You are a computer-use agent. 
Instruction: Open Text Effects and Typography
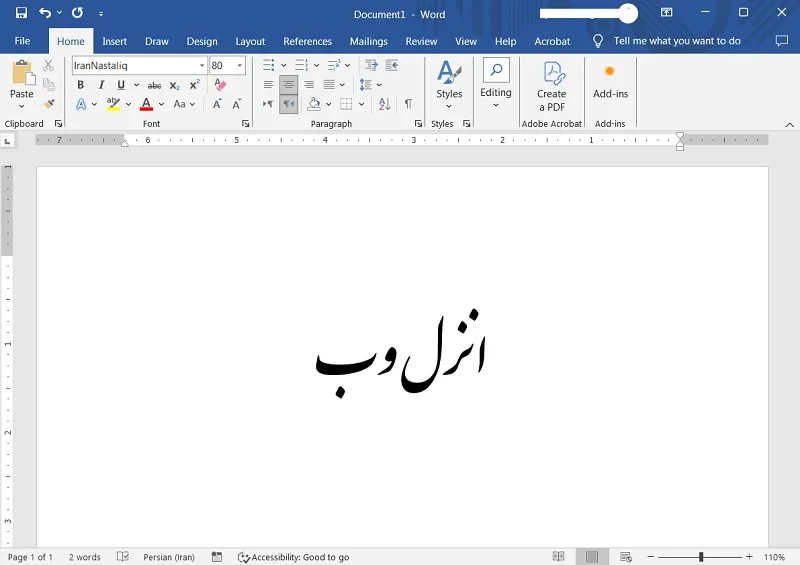[81, 104]
